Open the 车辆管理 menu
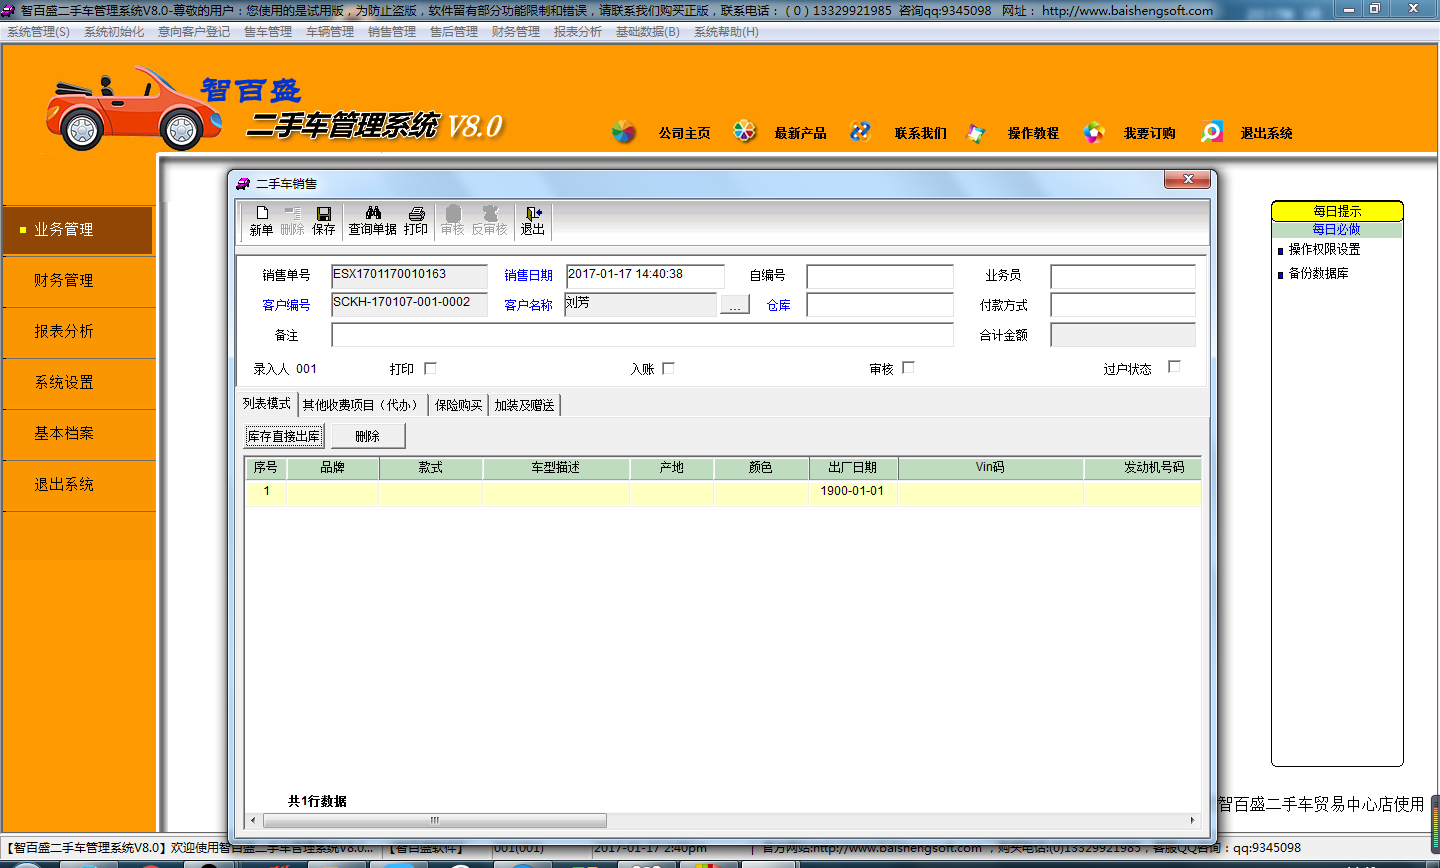 tap(330, 32)
